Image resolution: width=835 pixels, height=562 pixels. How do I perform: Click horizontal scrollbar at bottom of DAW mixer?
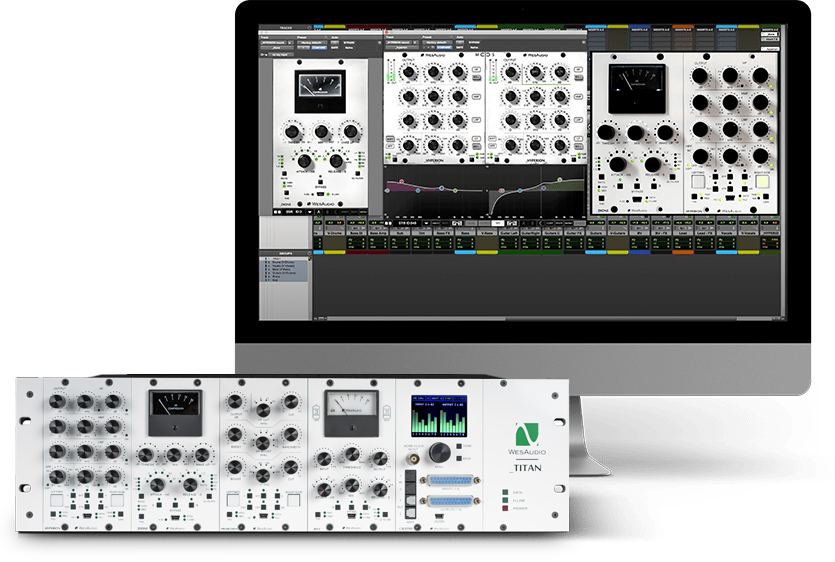tap(549, 319)
